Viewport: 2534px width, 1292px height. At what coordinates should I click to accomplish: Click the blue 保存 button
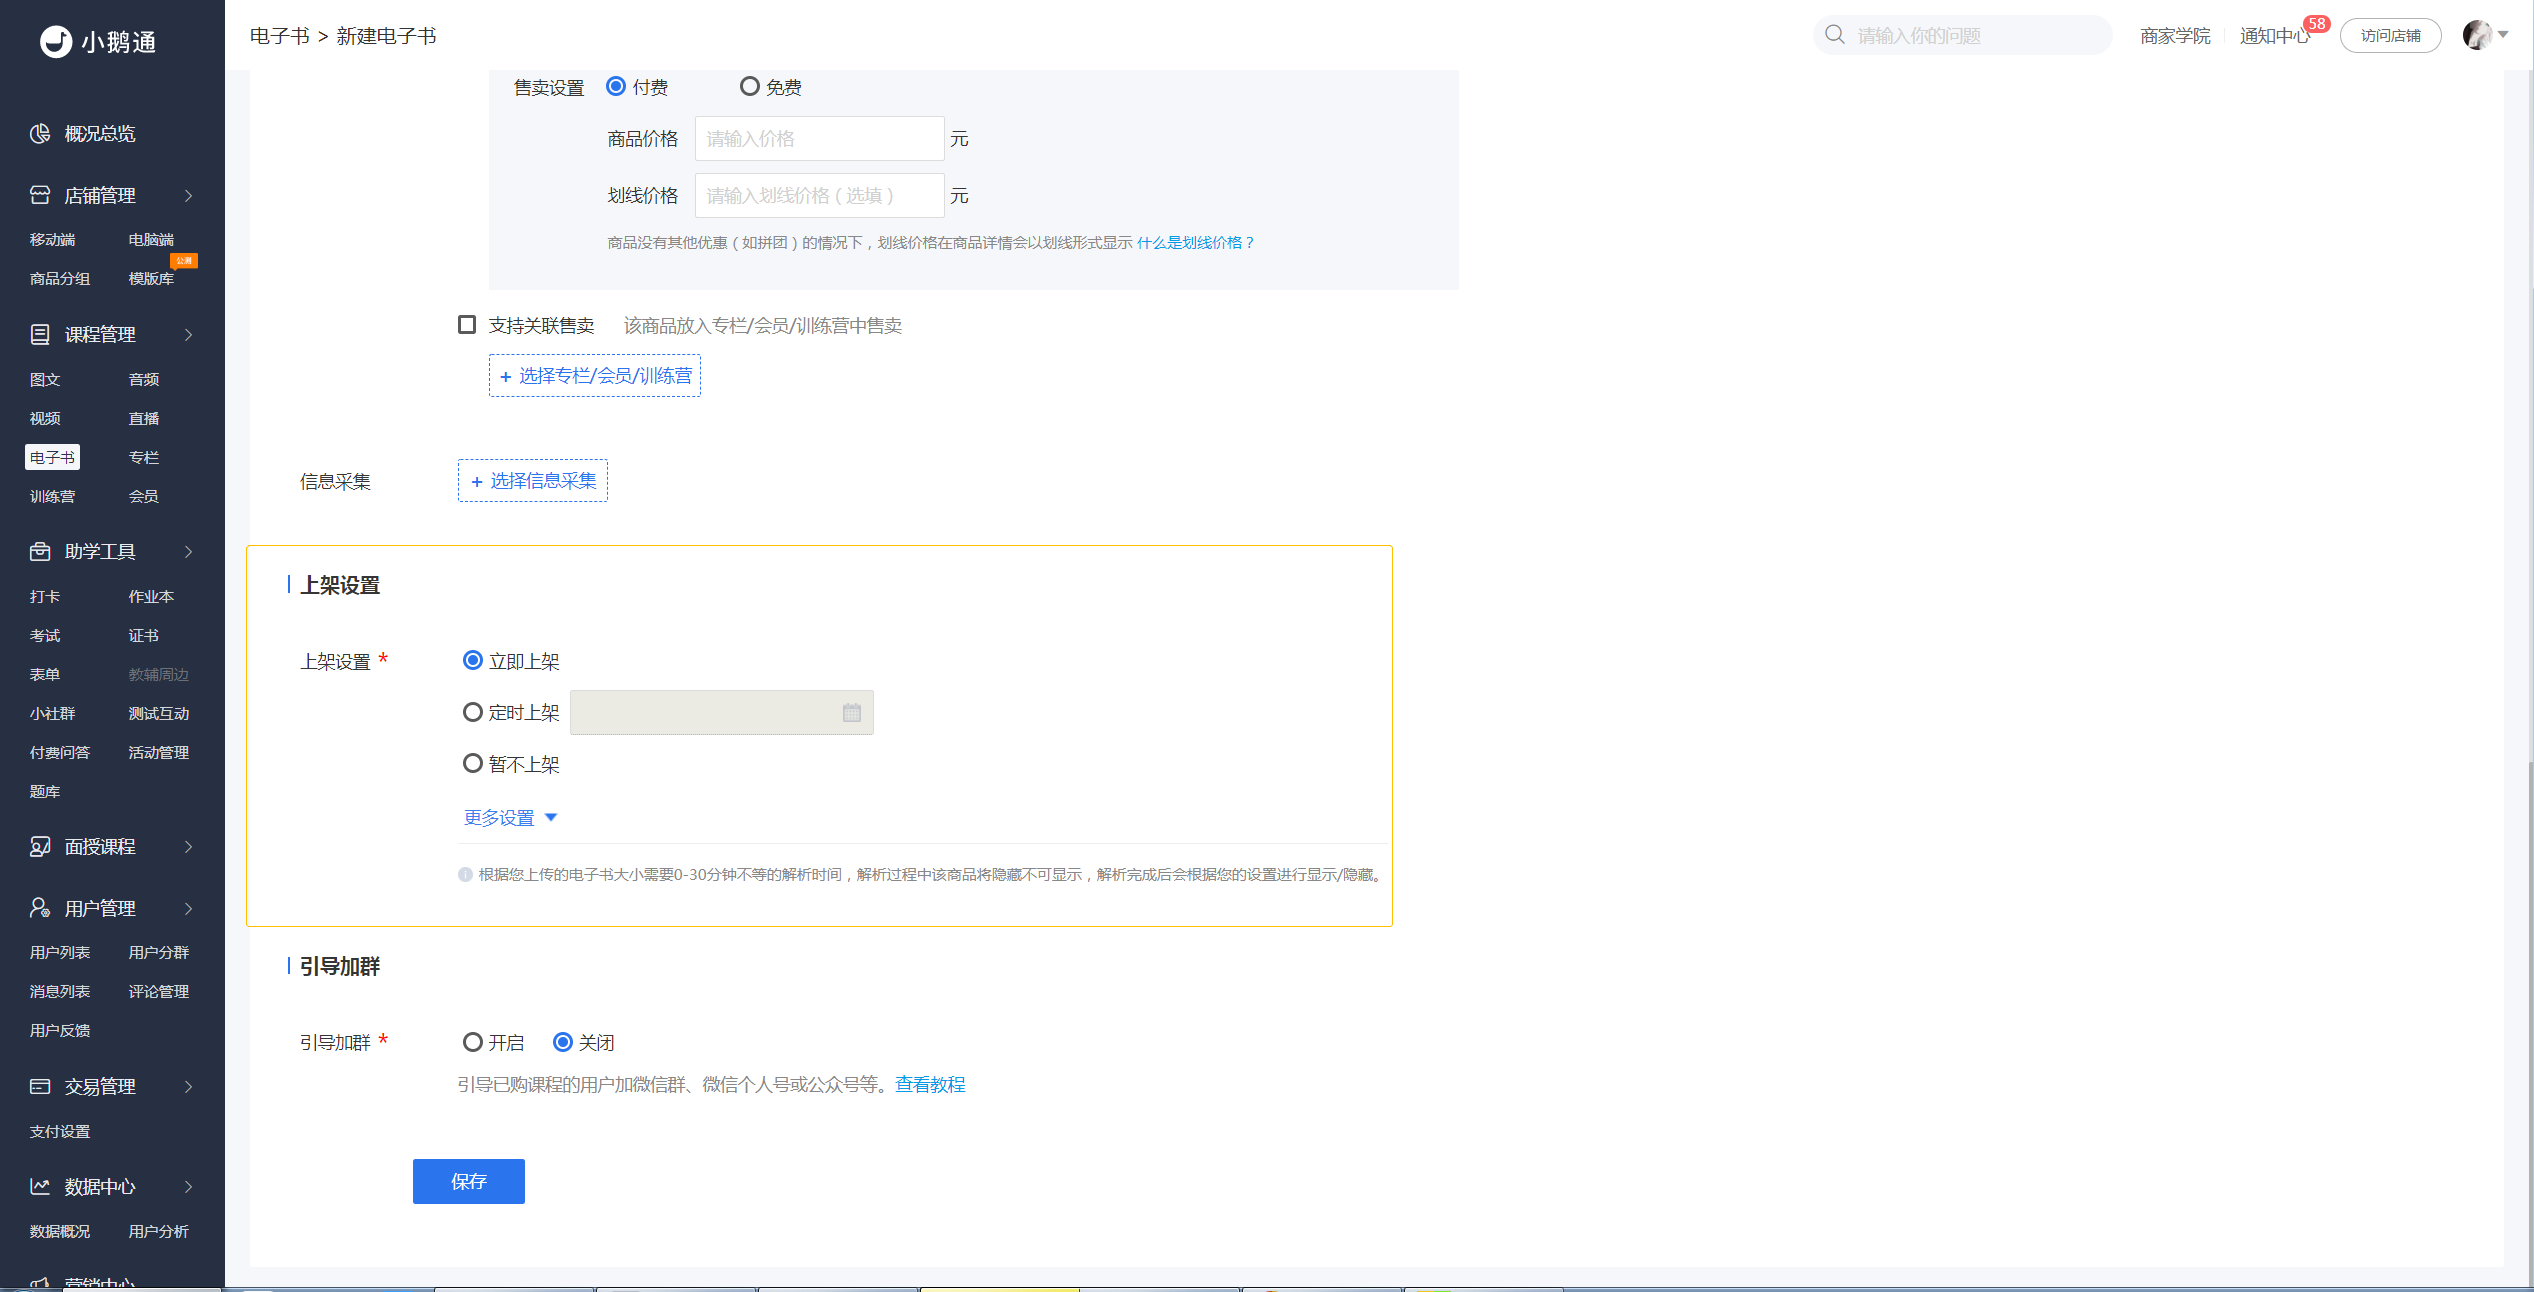pyautogui.click(x=469, y=1181)
